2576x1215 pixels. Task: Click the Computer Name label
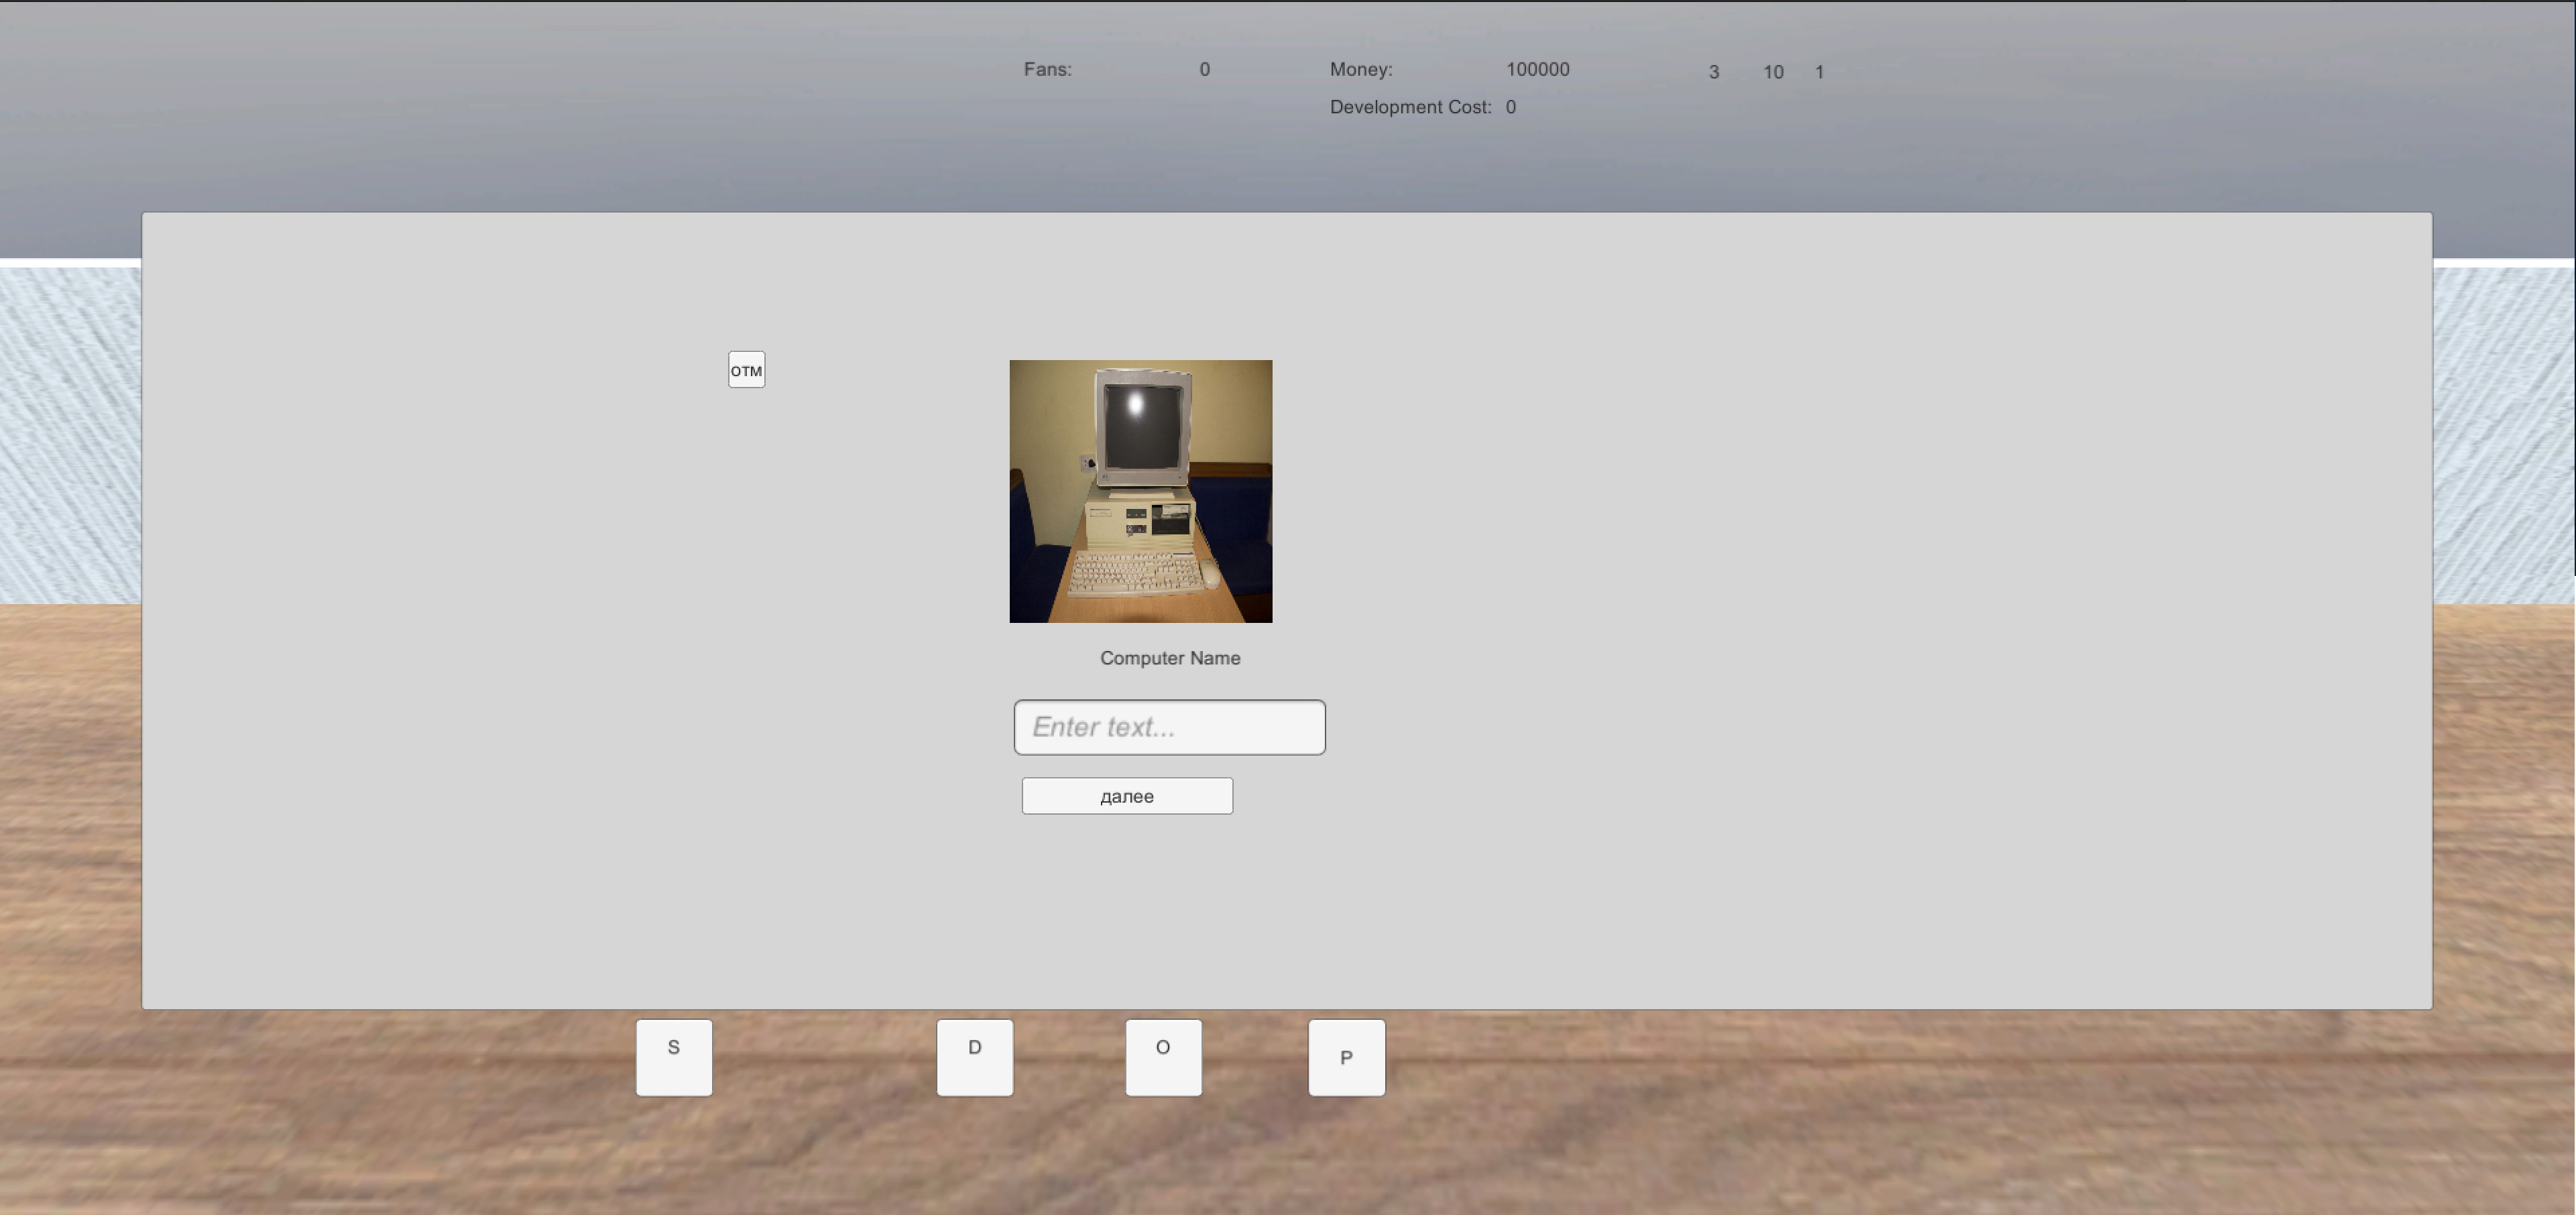click(x=1170, y=657)
